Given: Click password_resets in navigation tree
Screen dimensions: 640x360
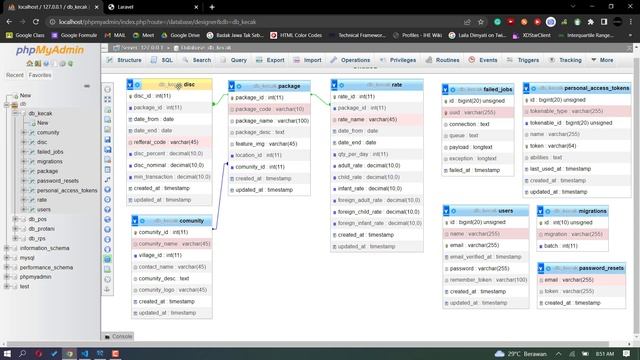Looking at the screenshot, I should pyautogui.click(x=58, y=181).
